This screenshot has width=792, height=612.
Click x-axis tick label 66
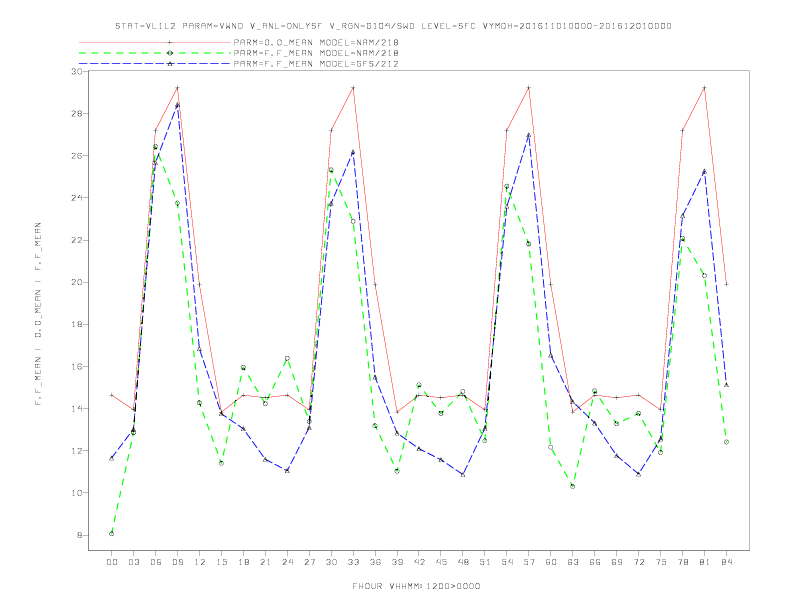[x=595, y=562]
